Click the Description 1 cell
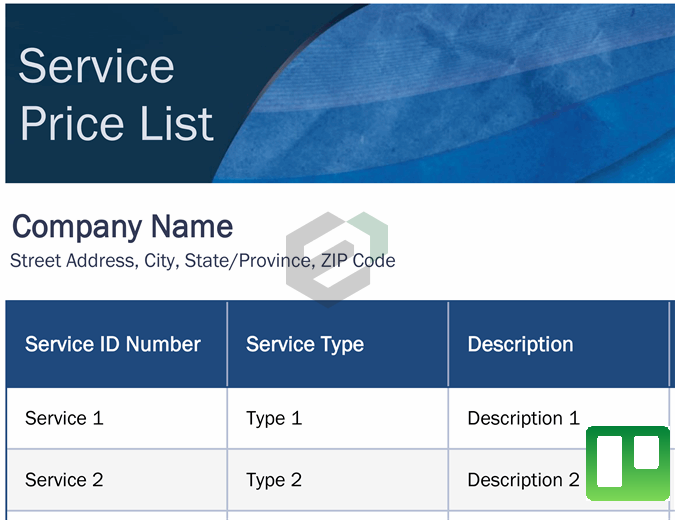 (x=523, y=418)
